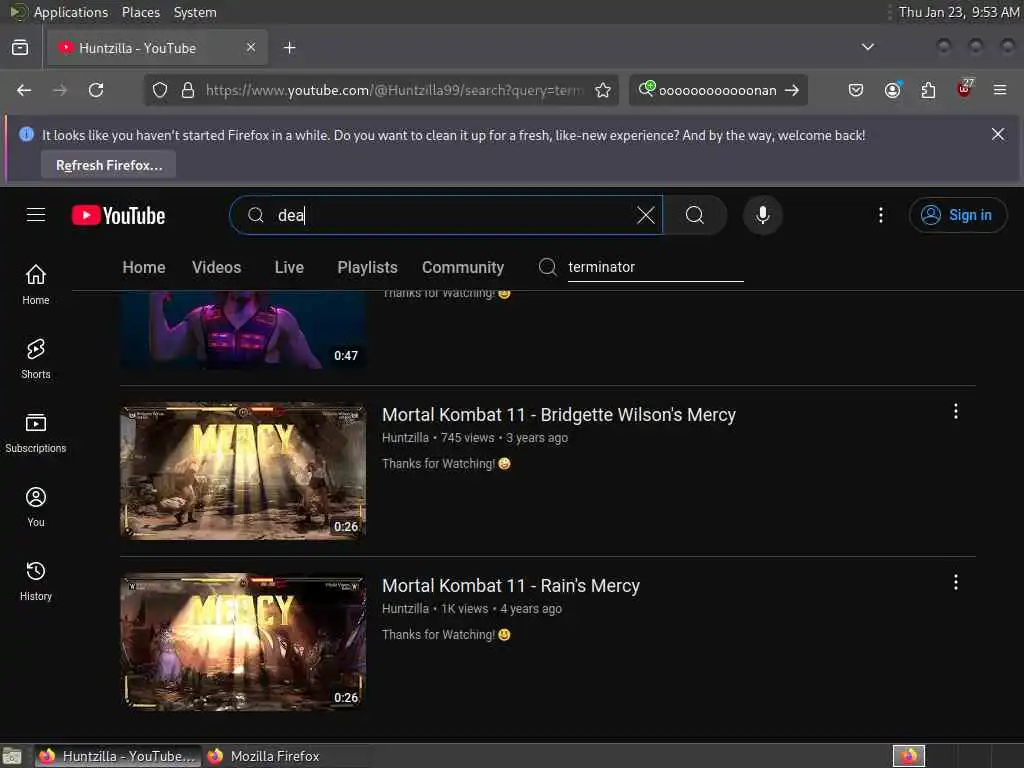Open the uBlock Origin extension icon
The image size is (1024, 768).
pyautogui.click(x=964, y=89)
